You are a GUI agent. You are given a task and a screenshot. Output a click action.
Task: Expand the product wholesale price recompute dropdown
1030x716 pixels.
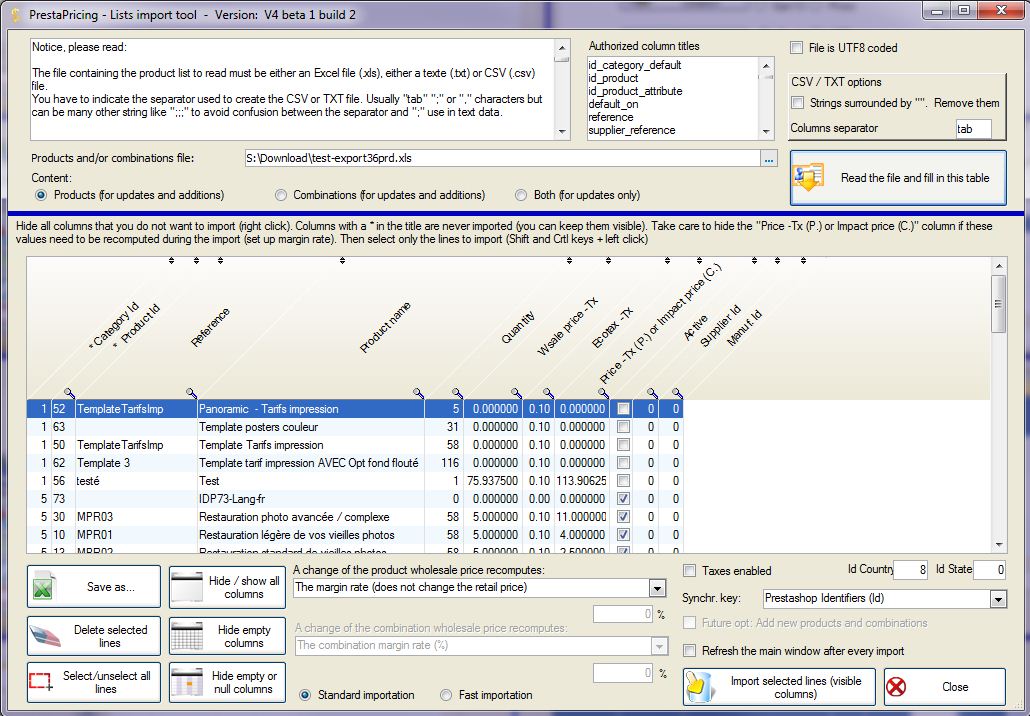[x=657, y=588]
